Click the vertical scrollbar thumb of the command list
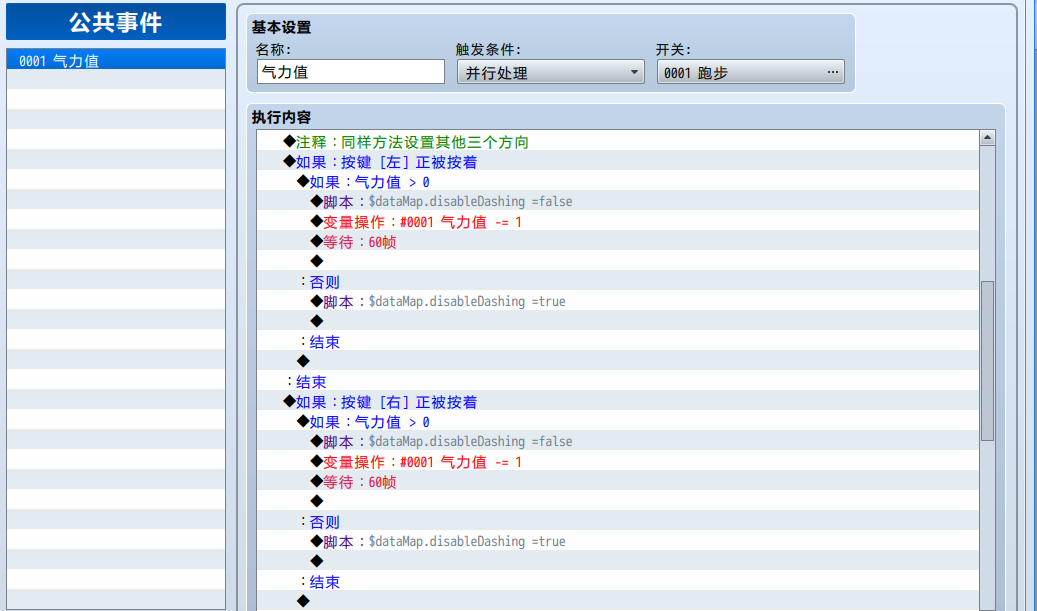Image resolution: width=1037 pixels, height=611 pixels. tap(987, 360)
